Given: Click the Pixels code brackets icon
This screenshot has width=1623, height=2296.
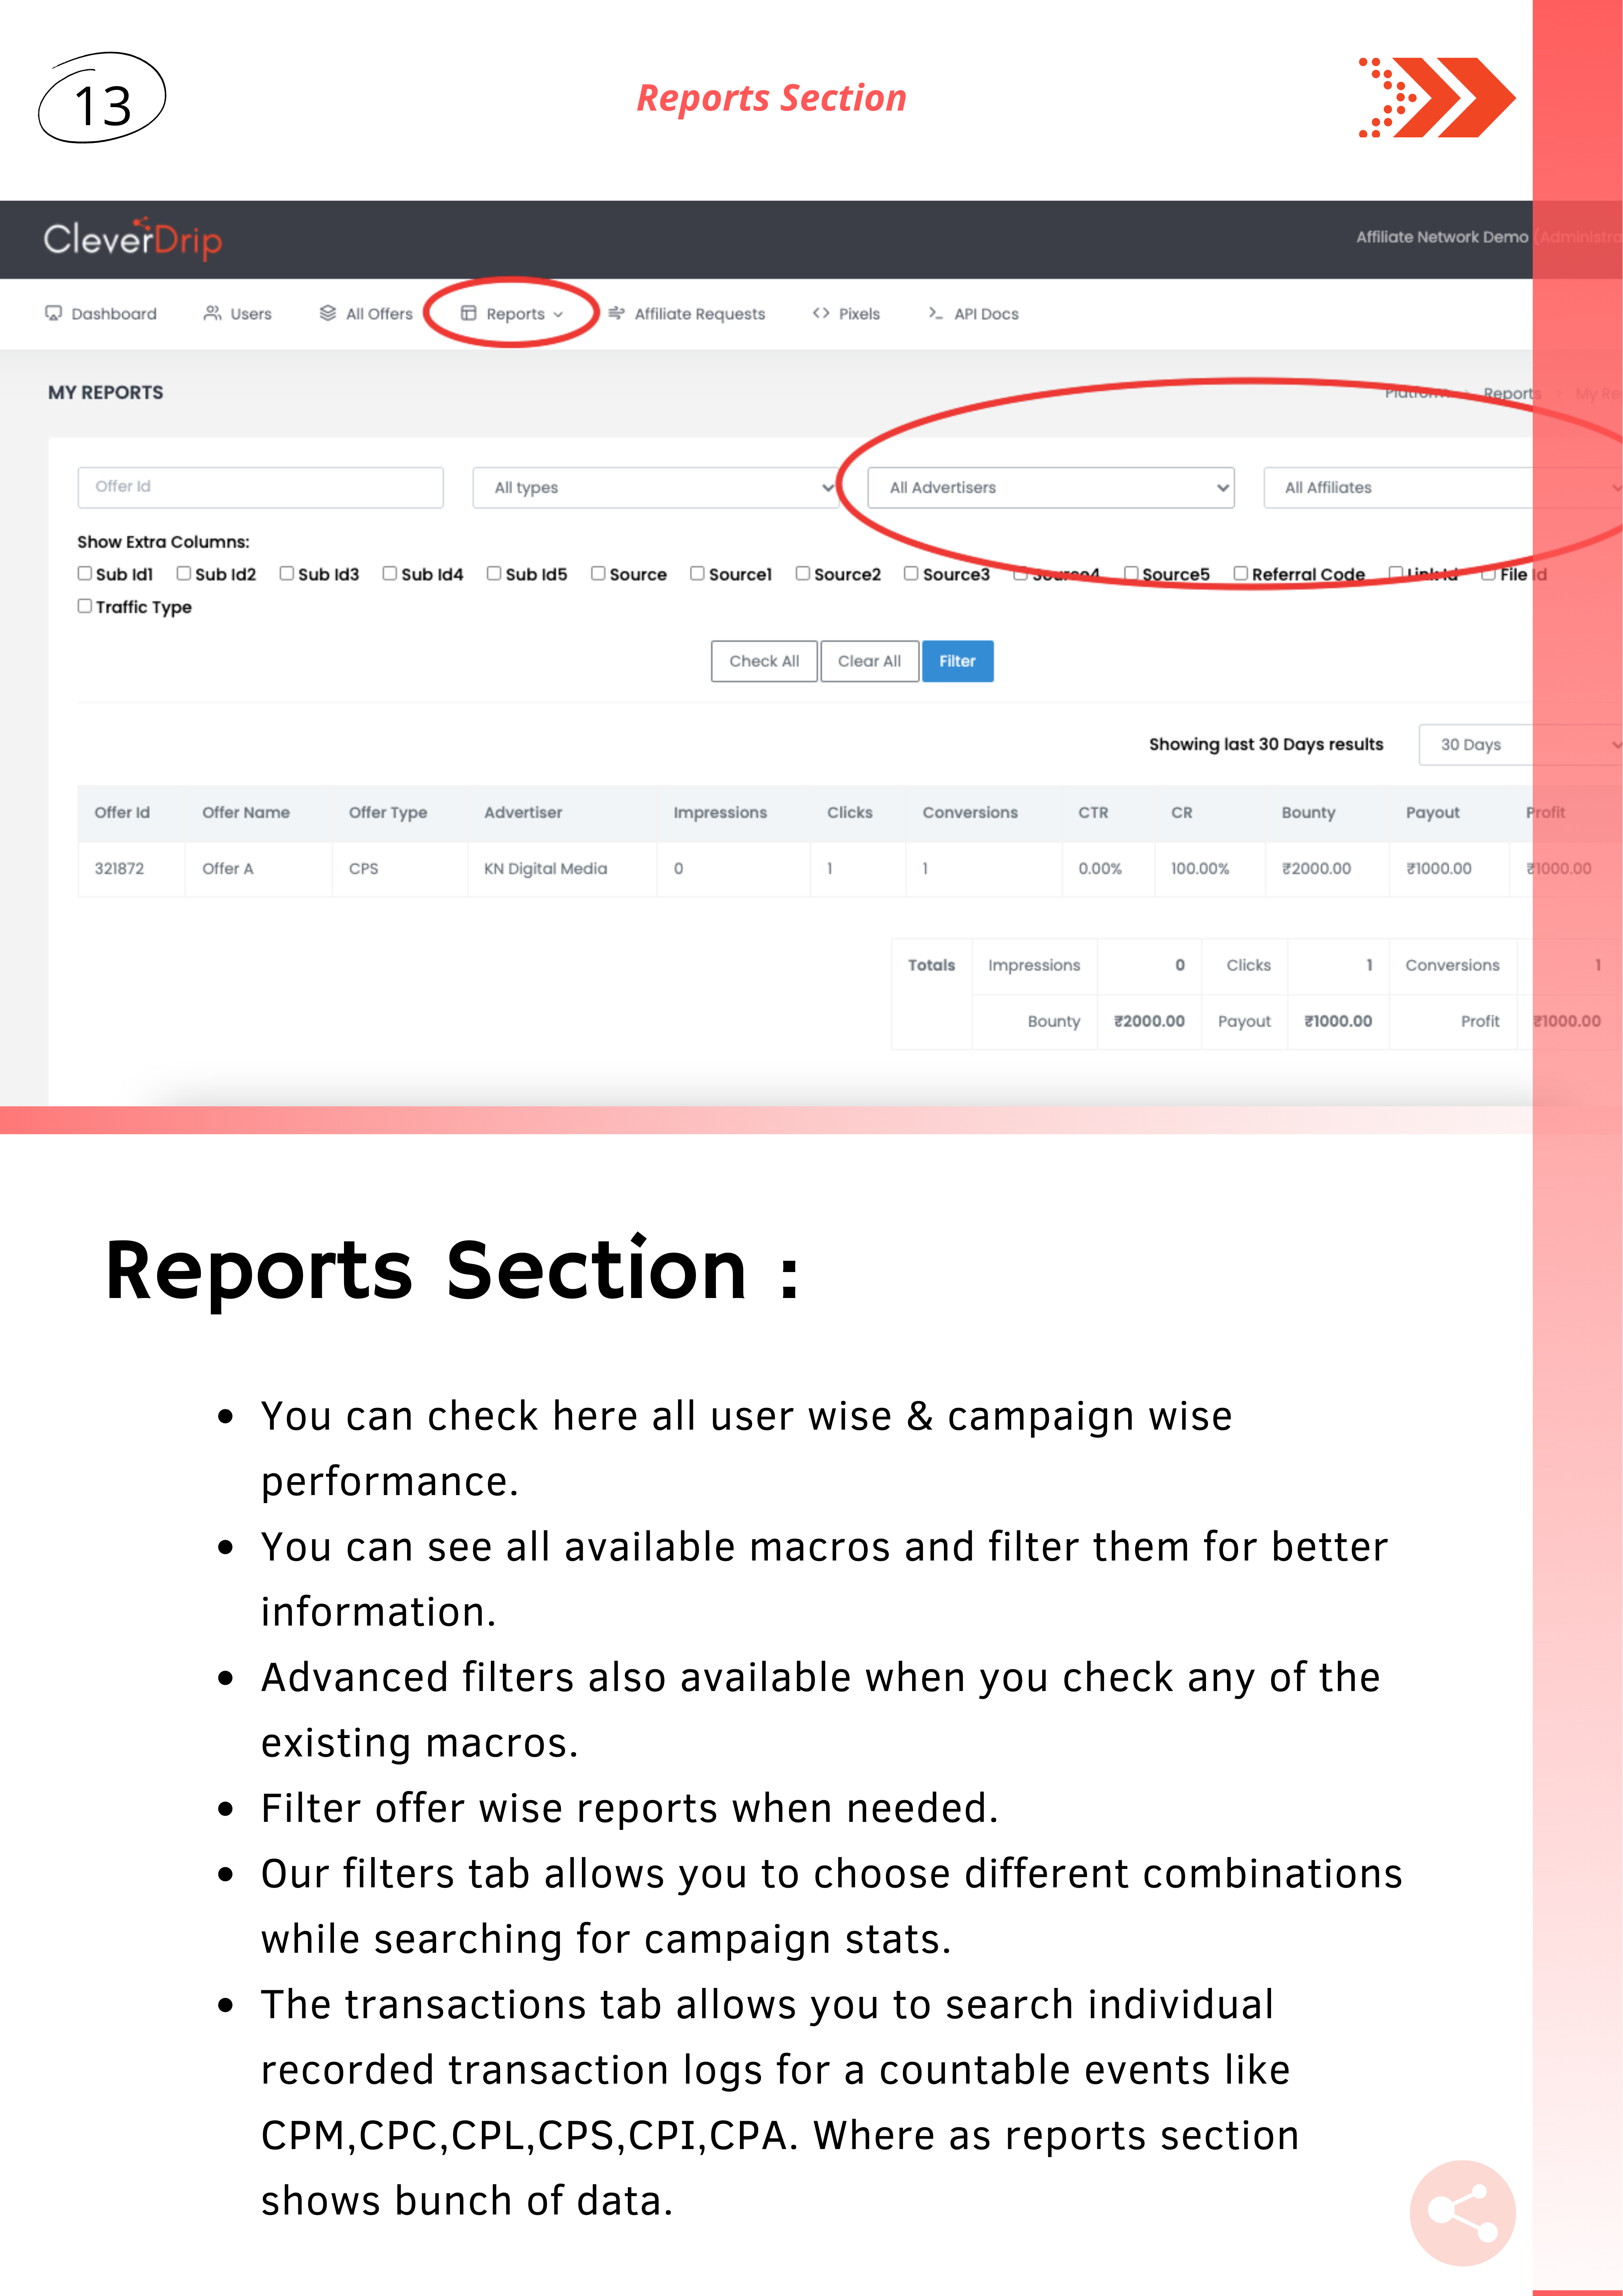Looking at the screenshot, I should tap(821, 313).
